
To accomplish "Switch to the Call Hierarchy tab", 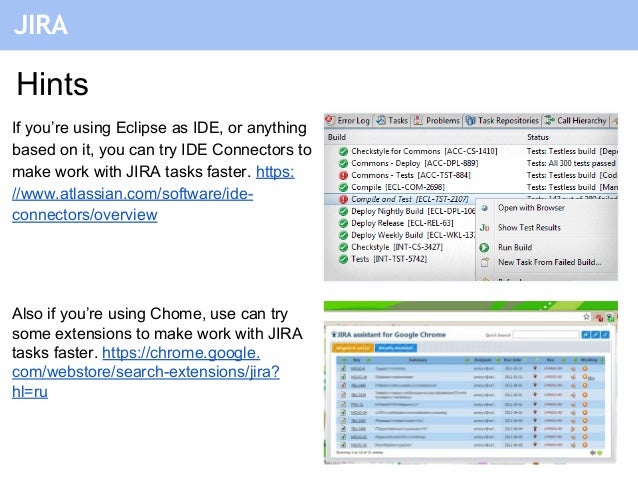I will coord(576,120).
